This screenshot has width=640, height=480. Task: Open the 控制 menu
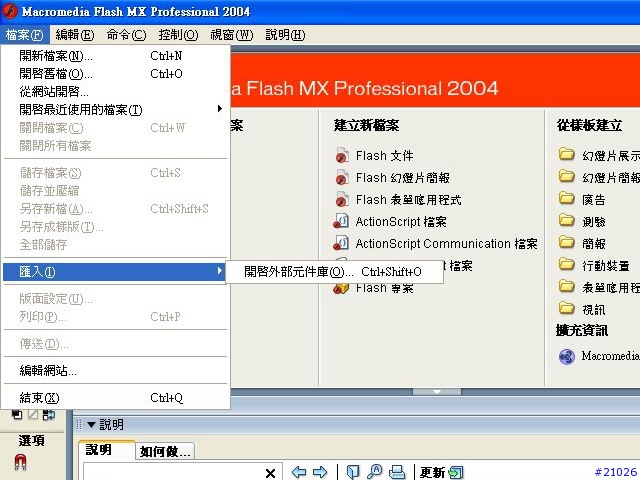178,35
